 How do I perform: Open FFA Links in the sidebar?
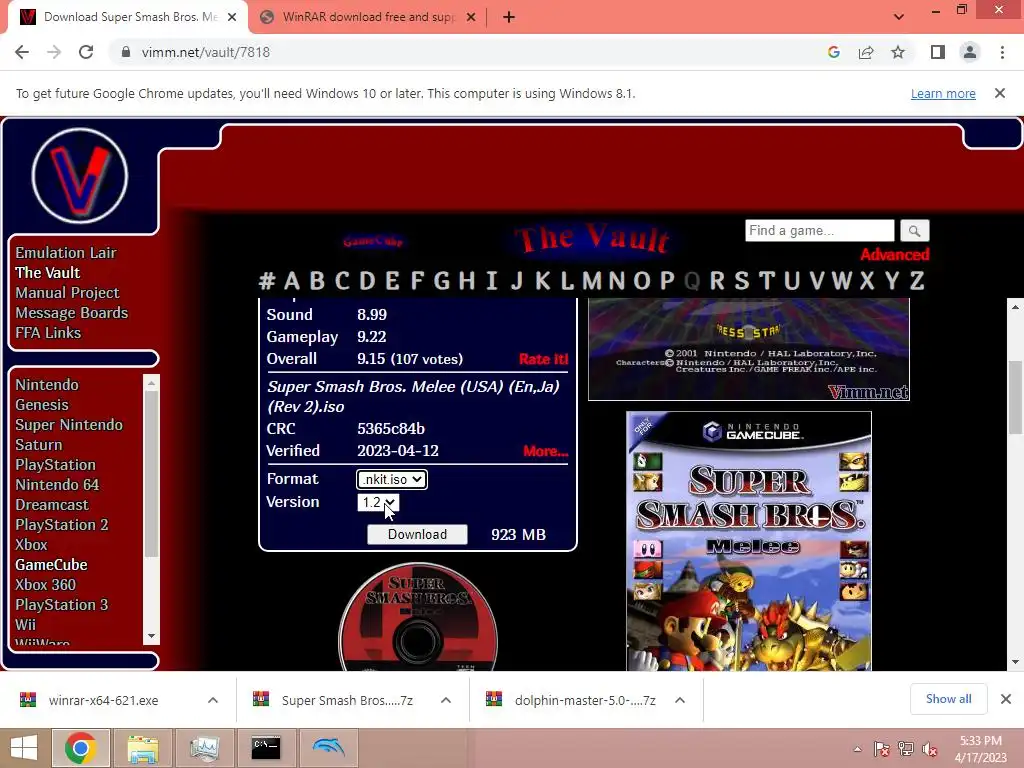click(x=48, y=333)
